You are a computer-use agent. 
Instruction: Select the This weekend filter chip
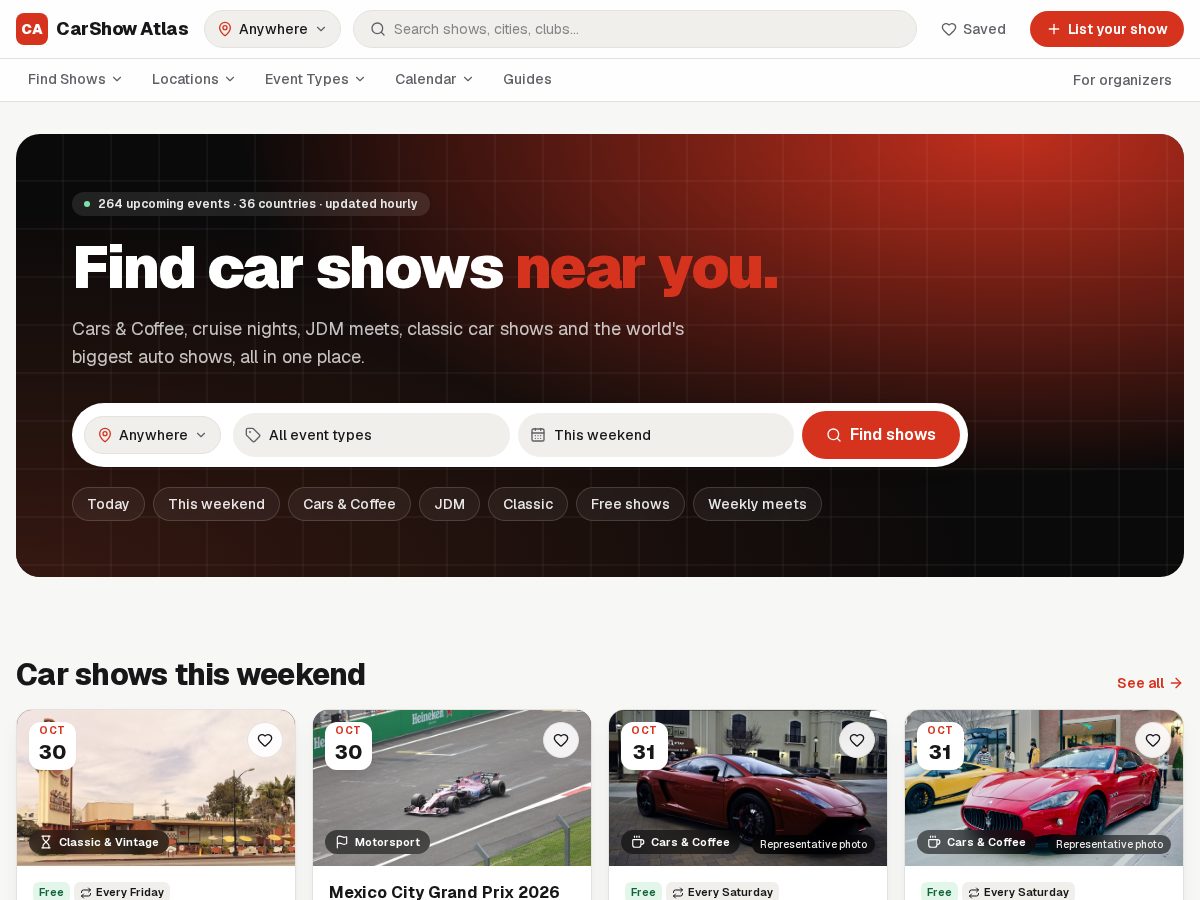[216, 504]
